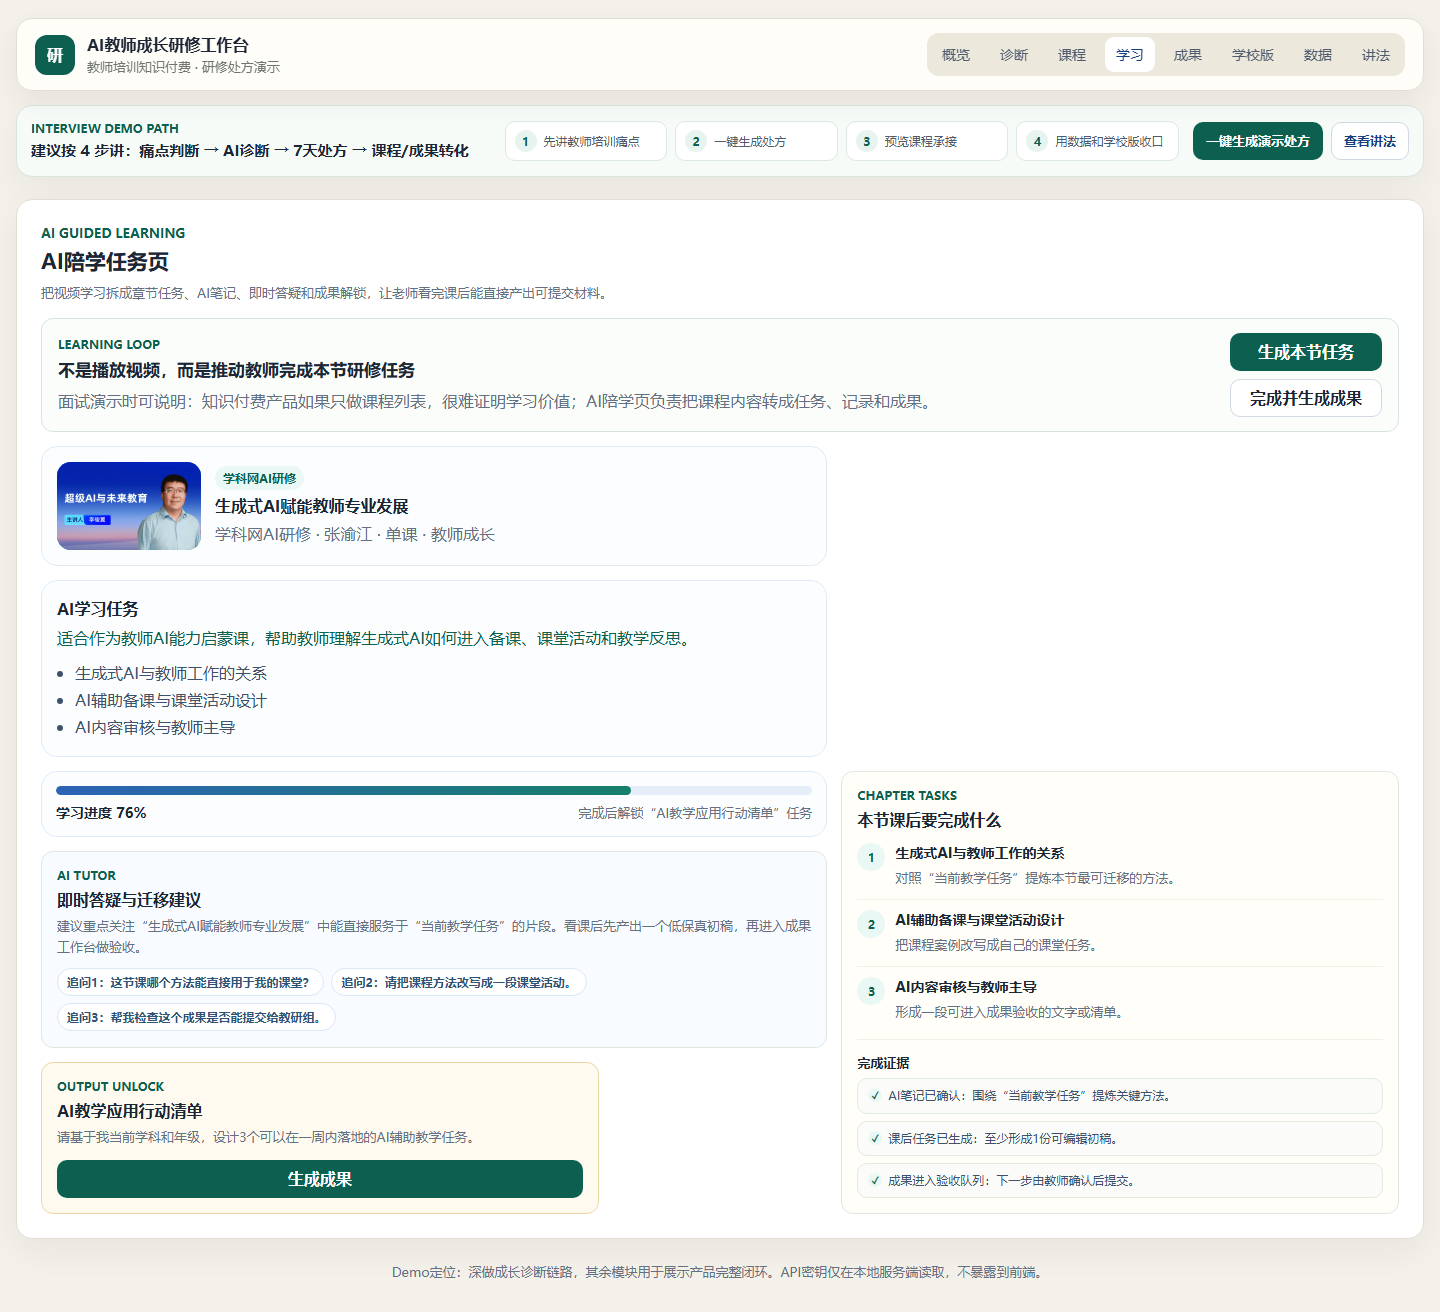Select follow-up 追问2 改写成课堂活动
Viewport: 1440px width, 1312px height.
[459, 982]
